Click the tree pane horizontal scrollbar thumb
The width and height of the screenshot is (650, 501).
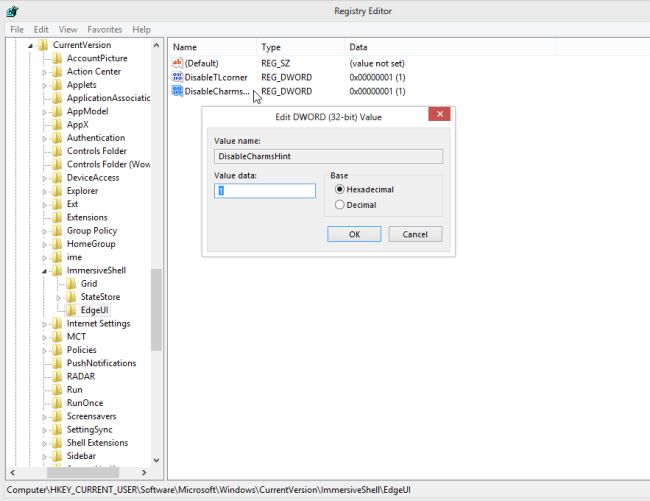click(83, 472)
